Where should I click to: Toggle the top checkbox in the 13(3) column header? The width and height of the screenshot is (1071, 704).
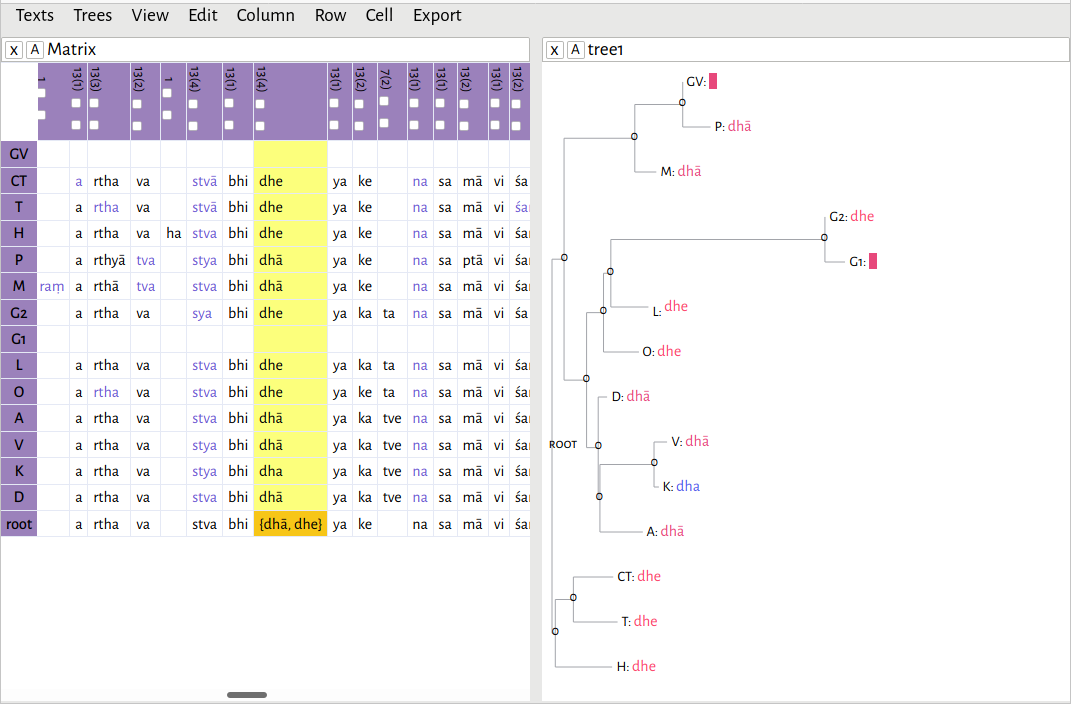coord(94,104)
